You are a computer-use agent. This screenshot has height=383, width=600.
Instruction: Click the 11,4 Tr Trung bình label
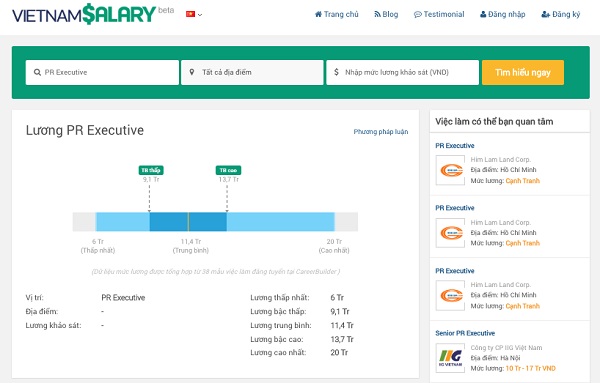click(191, 246)
